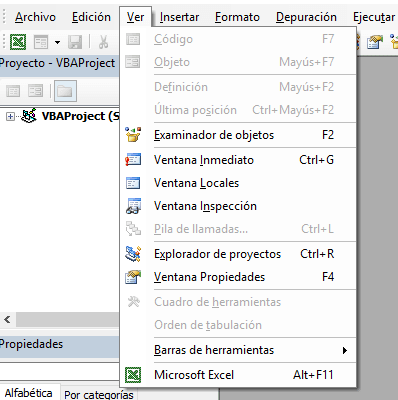Click the Properties Window icon in the toolbar
This screenshot has width=398, height=400.
coord(375,42)
